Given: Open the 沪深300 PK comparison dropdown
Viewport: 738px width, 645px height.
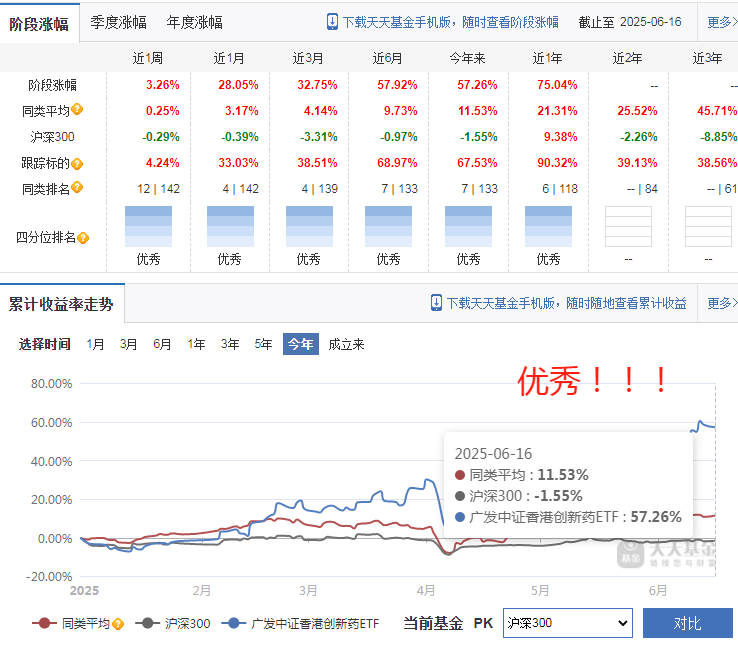Looking at the screenshot, I should (568, 623).
